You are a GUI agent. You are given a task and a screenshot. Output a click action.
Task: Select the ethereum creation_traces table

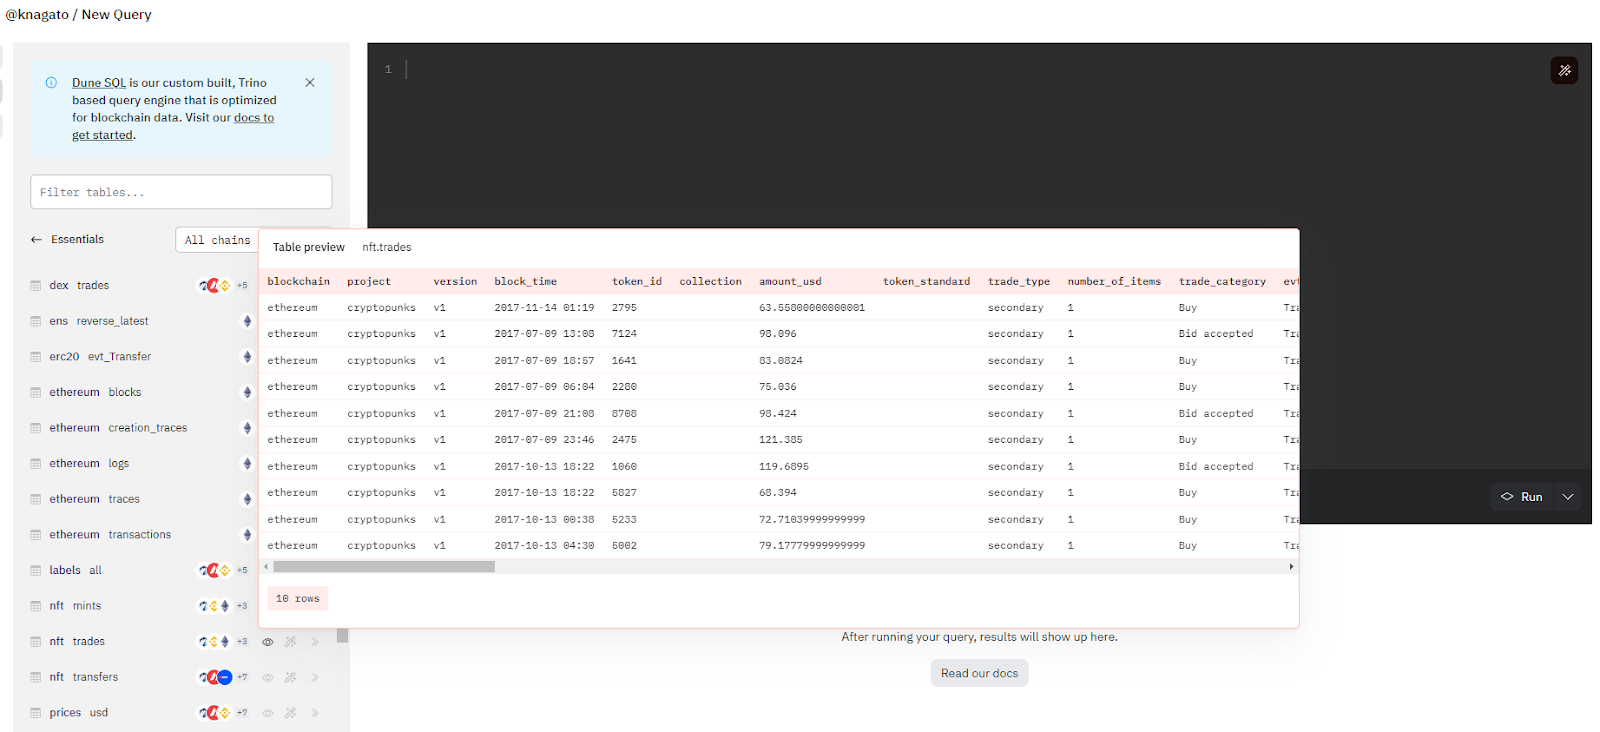tap(118, 428)
